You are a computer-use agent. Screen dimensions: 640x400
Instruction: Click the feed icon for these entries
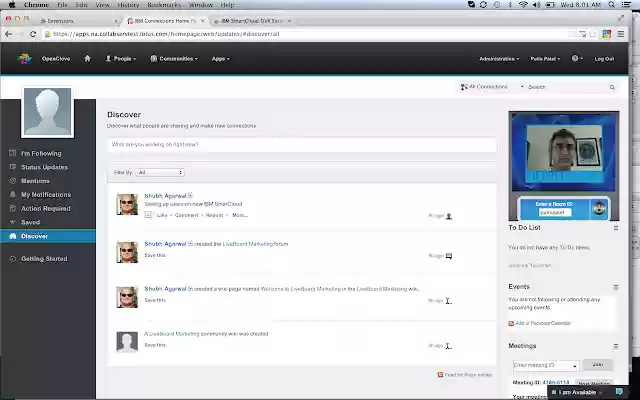click(x=440, y=374)
